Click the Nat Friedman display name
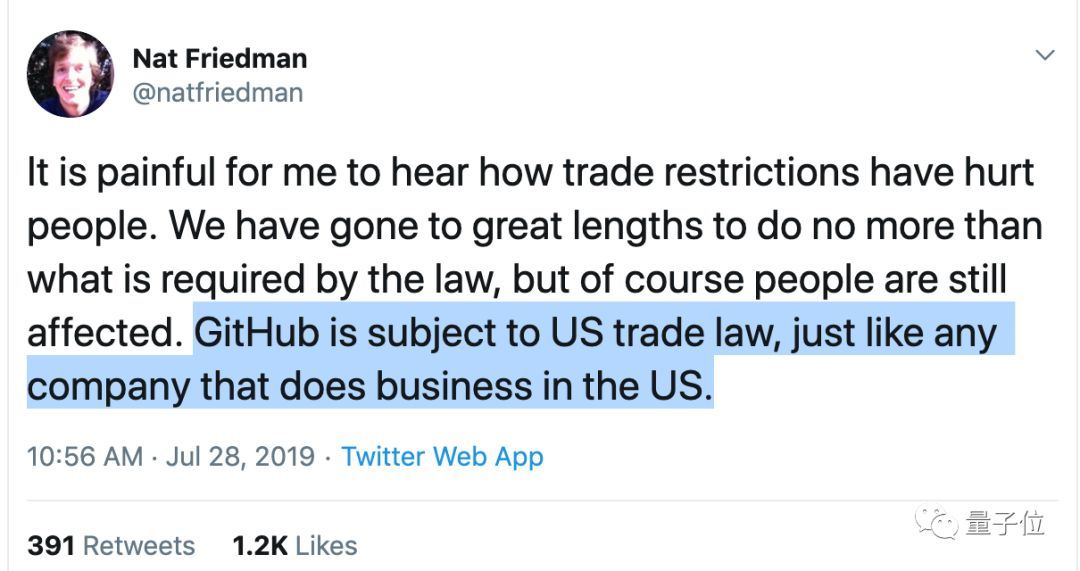This screenshot has width=1080, height=571. 220,59
